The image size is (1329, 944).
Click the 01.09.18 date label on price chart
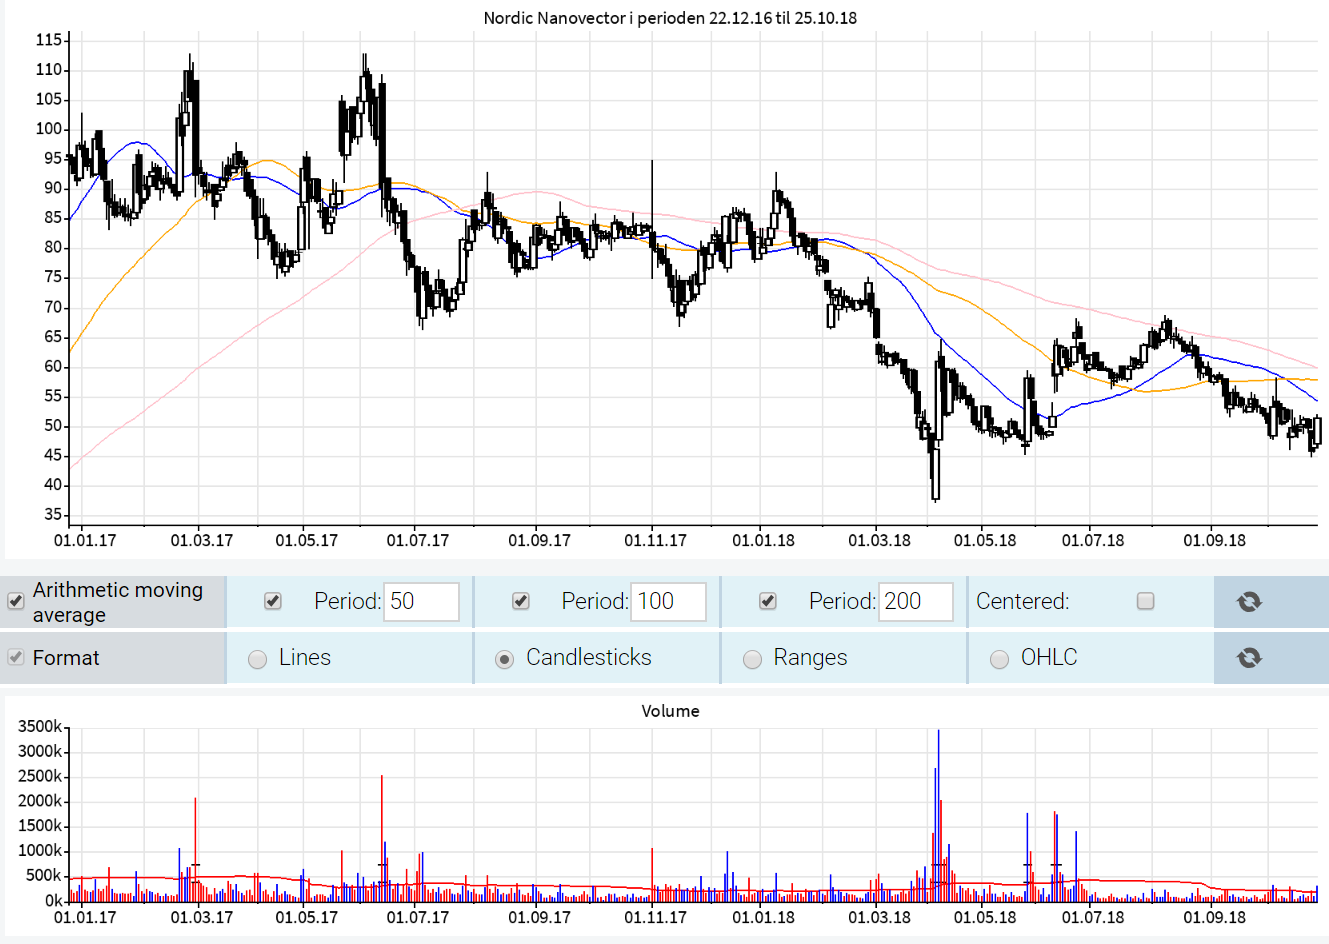(1214, 540)
